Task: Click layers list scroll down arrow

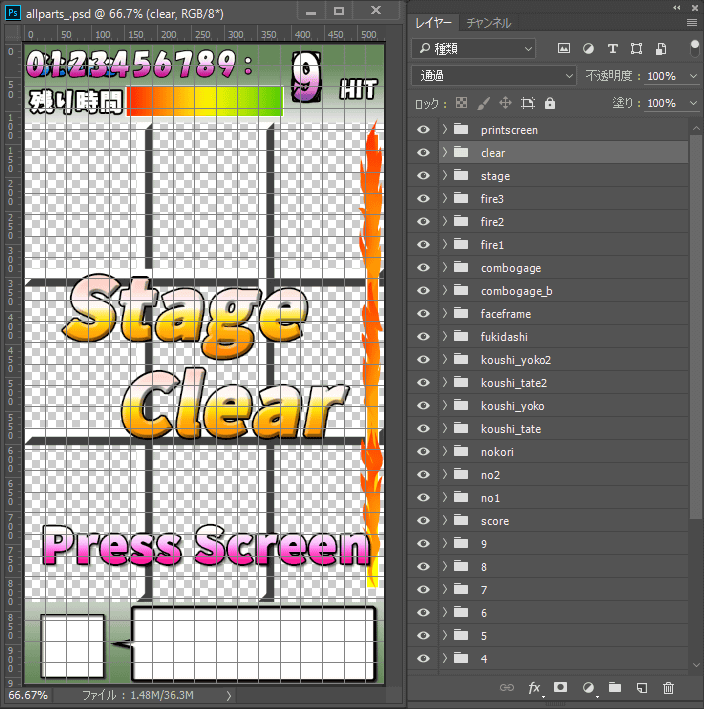Action: 696,665
